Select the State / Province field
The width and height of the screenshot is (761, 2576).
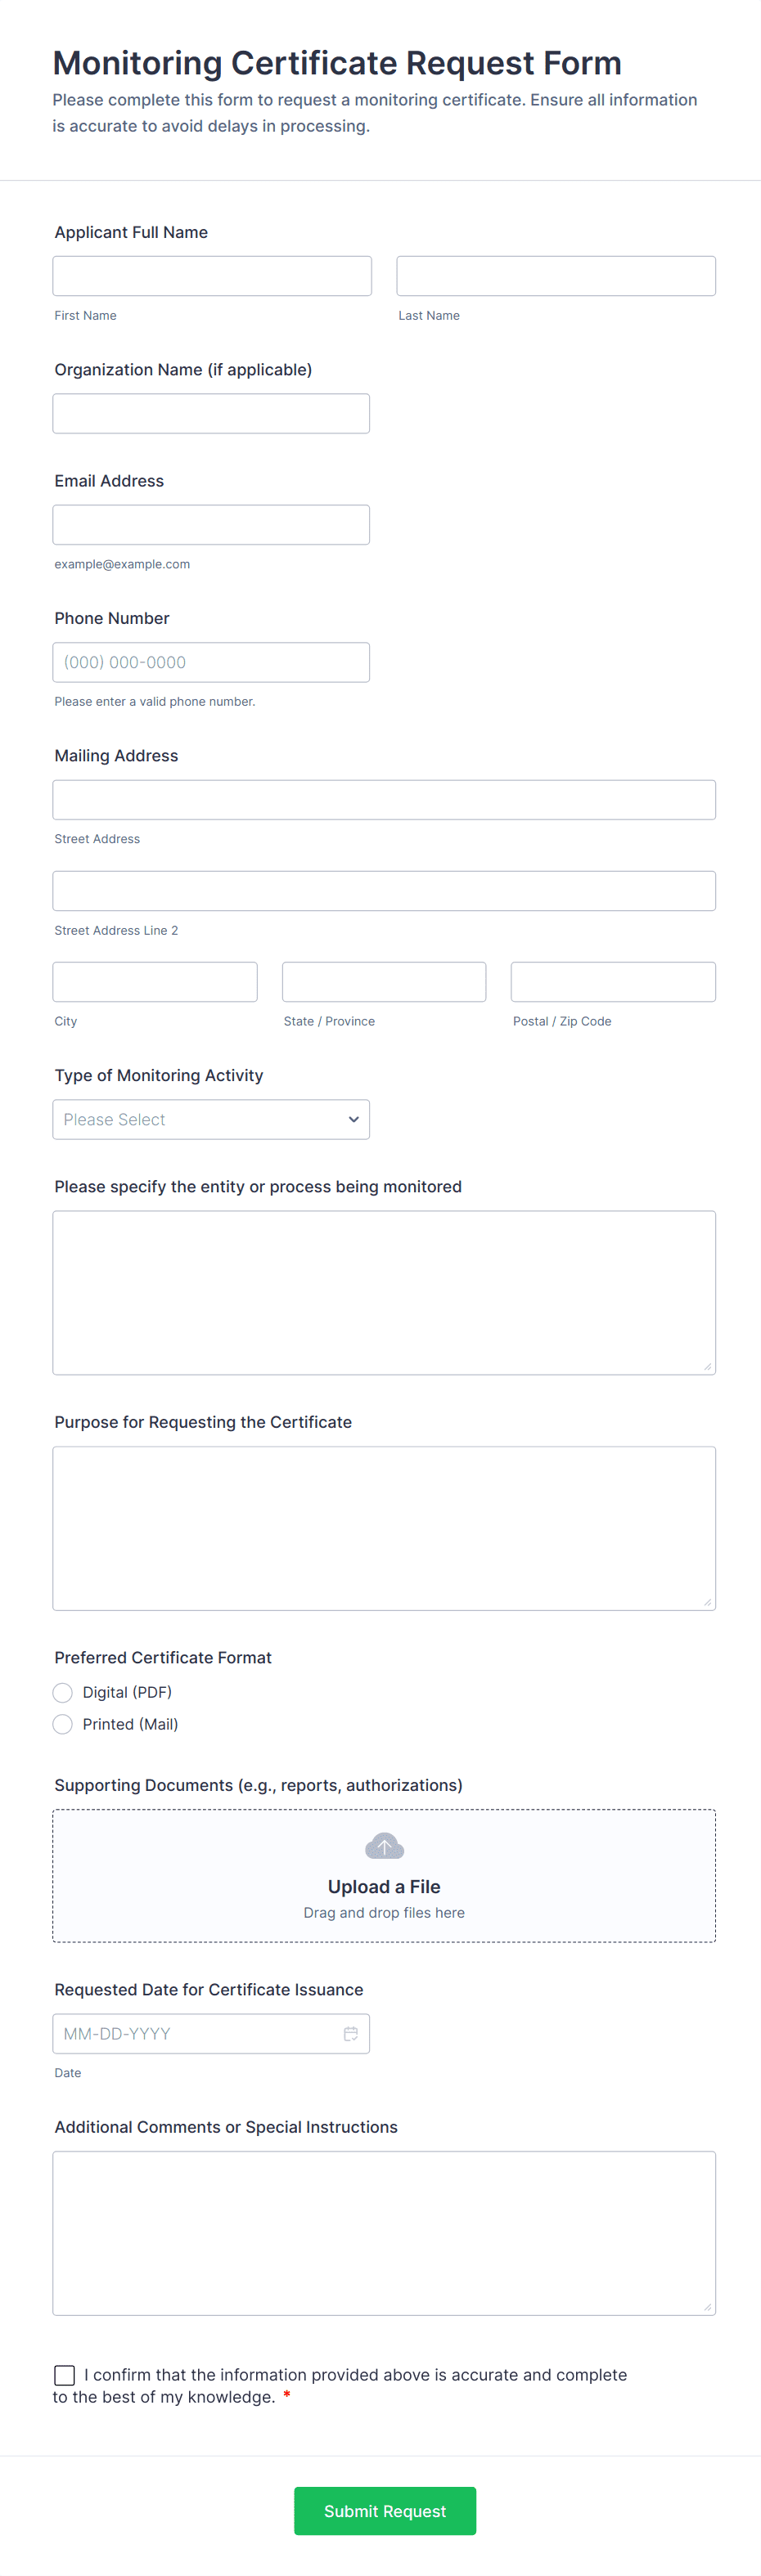click(x=384, y=982)
